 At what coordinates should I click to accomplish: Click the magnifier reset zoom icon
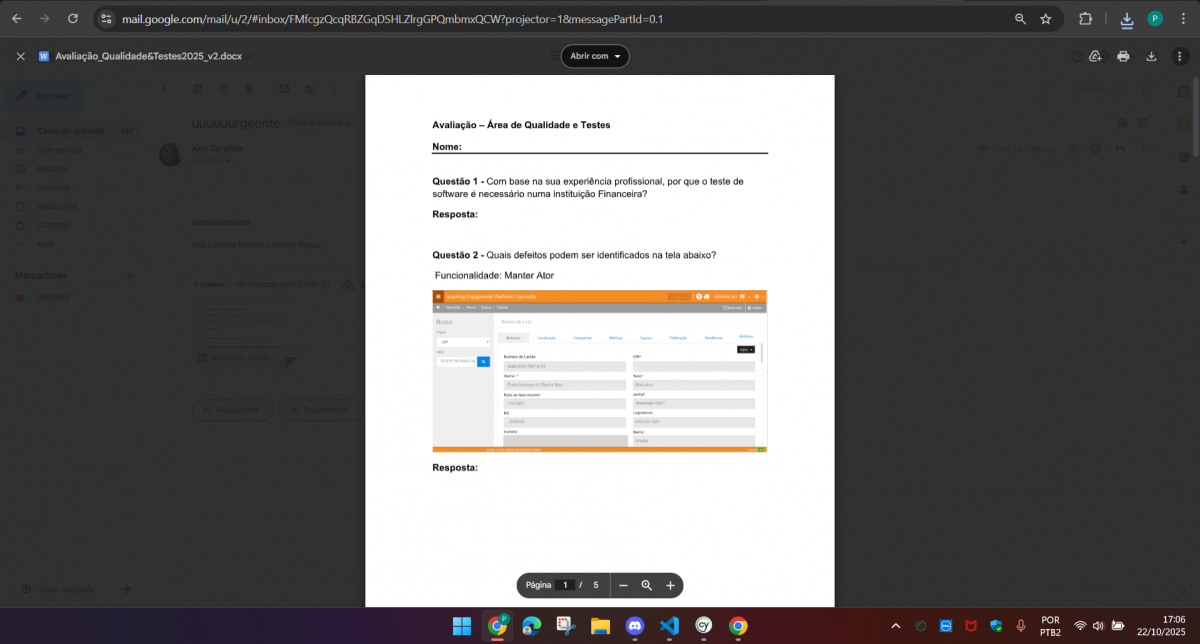click(x=647, y=585)
